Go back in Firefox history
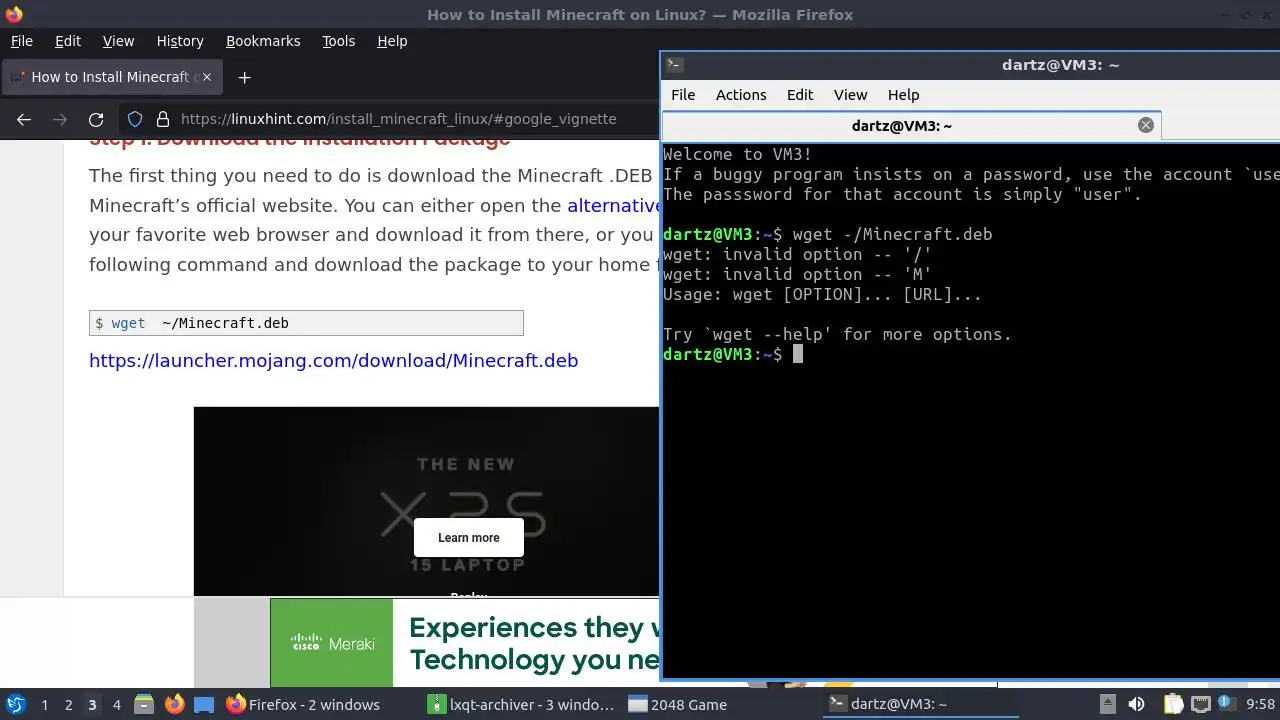Viewport: 1280px width, 720px height. 24,119
